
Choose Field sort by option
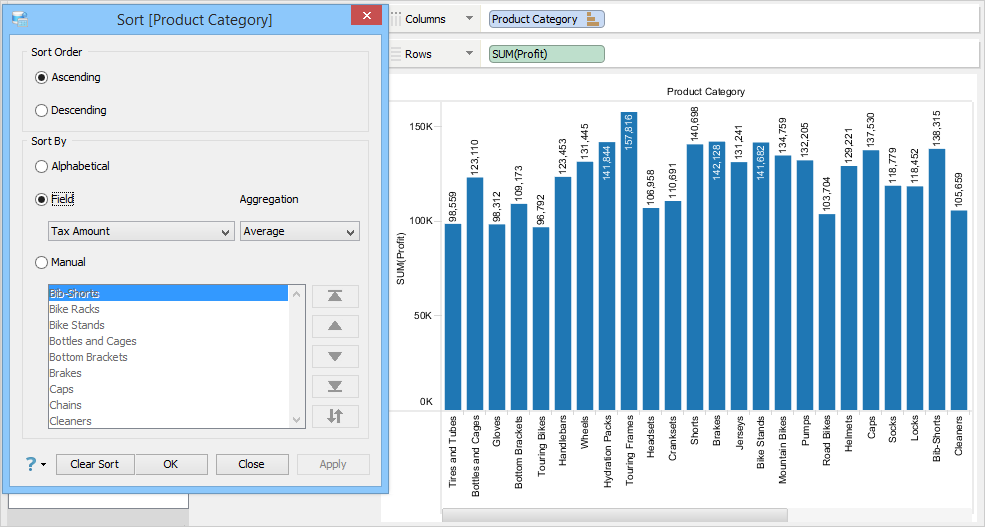coord(41,199)
